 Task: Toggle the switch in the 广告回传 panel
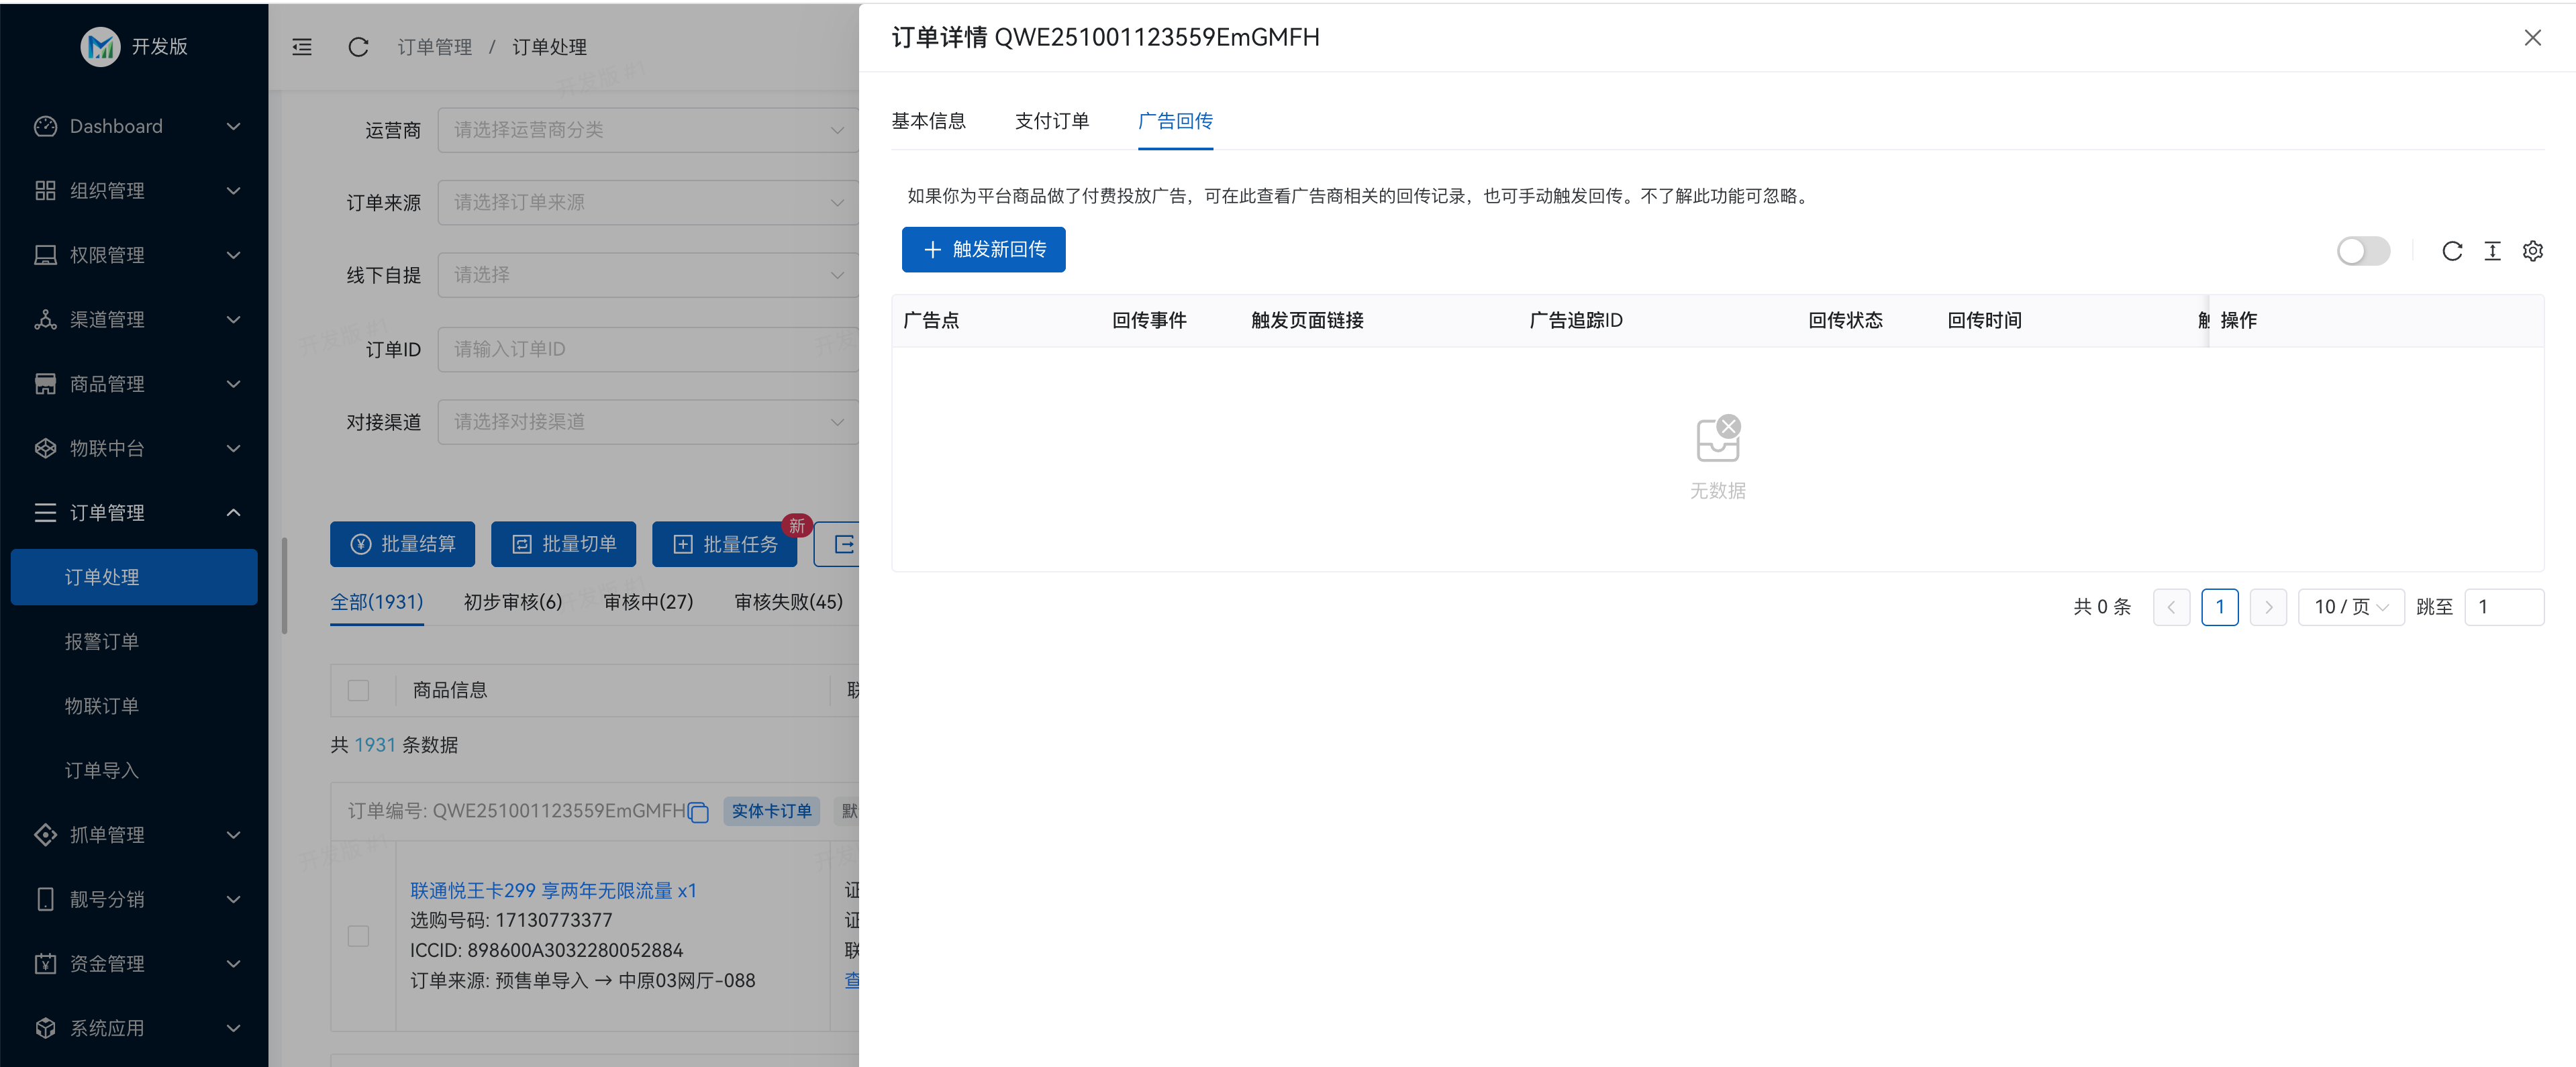[2364, 251]
